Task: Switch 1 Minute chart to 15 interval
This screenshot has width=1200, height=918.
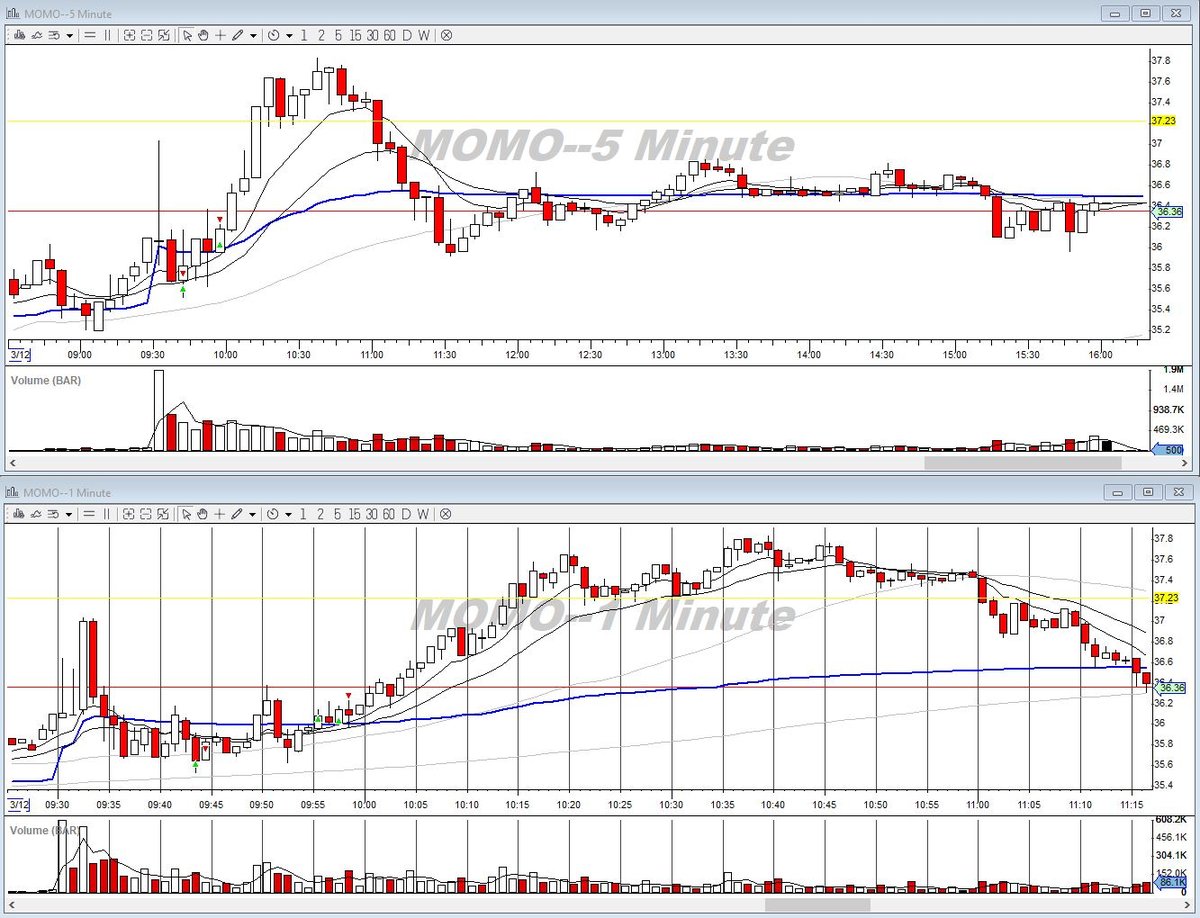Action: tap(355, 513)
